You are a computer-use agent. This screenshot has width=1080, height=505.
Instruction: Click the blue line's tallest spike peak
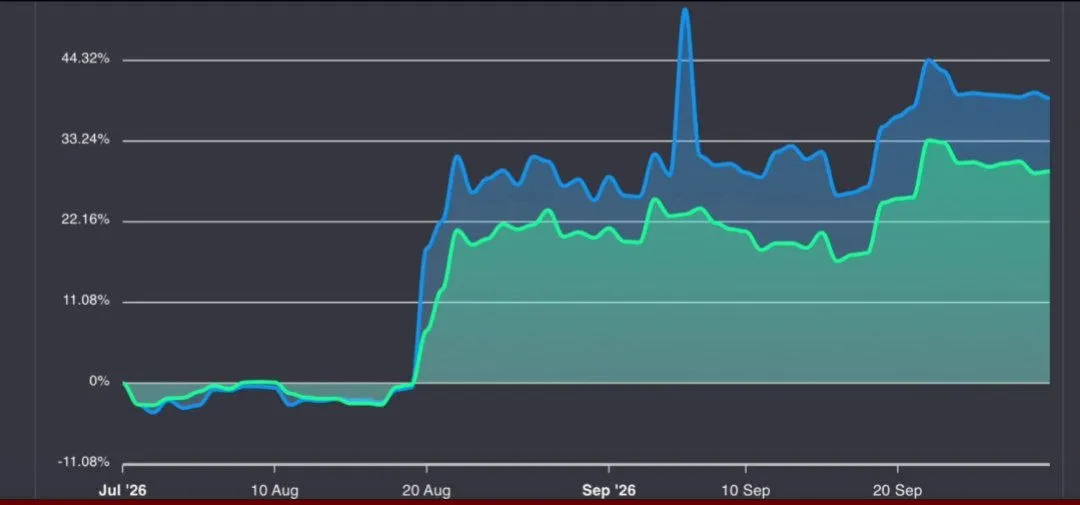pos(685,10)
